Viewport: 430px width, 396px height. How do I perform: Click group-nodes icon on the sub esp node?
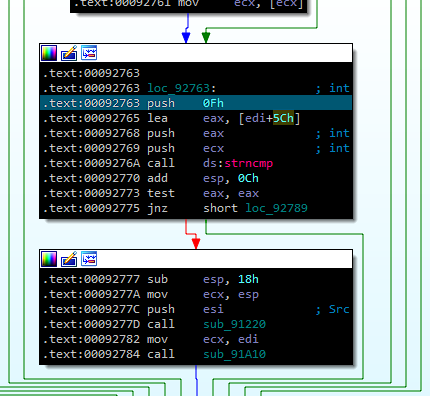89,259
